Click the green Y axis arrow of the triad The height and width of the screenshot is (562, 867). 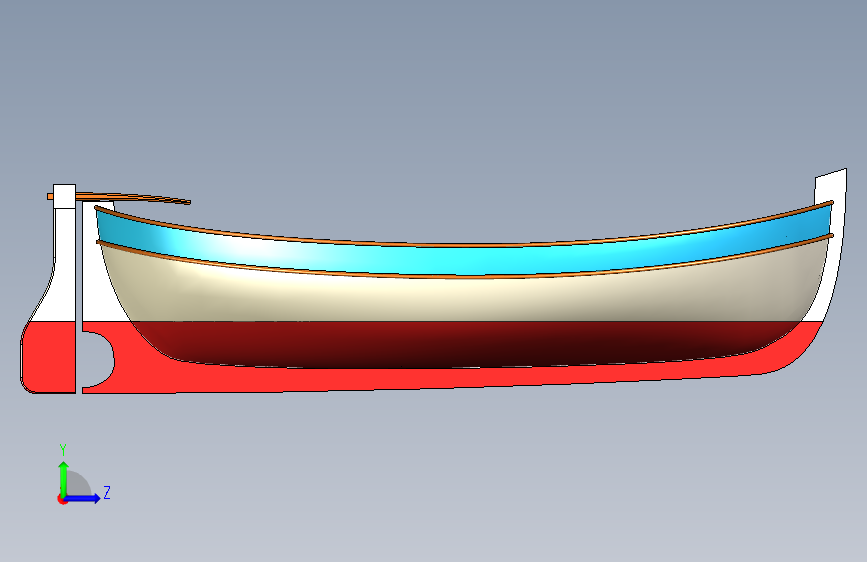click(64, 478)
